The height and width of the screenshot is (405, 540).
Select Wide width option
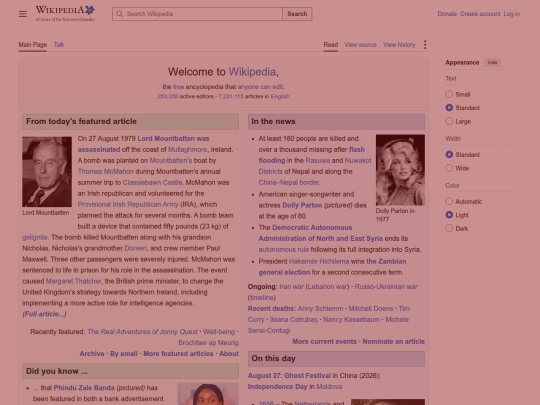tap(449, 168)
